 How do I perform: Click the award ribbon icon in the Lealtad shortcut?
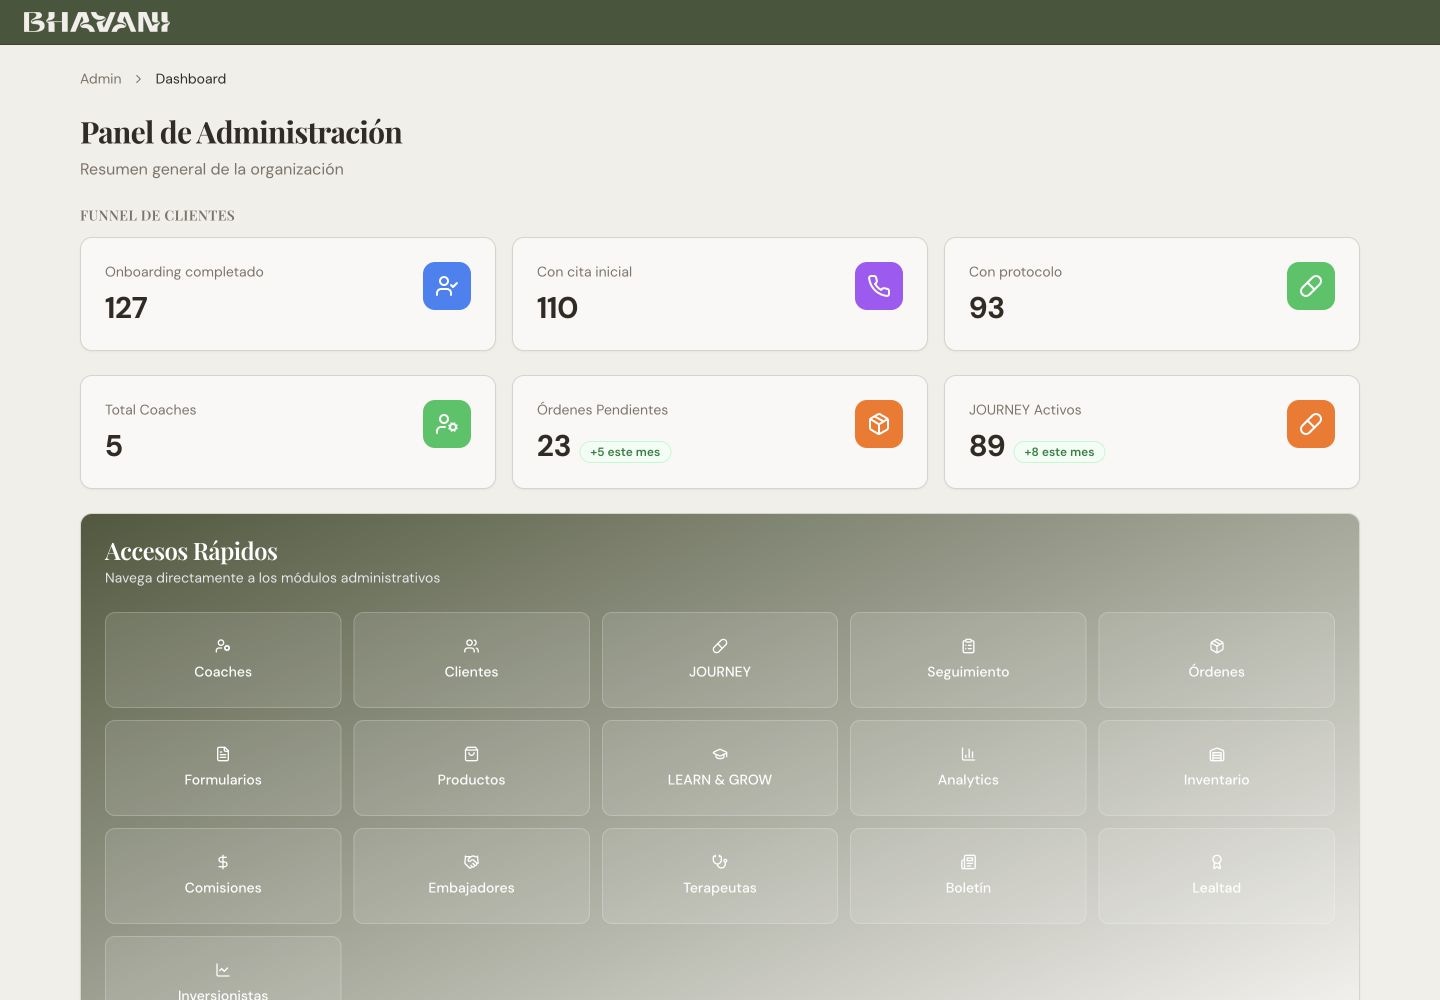(x=1217, y=862)
